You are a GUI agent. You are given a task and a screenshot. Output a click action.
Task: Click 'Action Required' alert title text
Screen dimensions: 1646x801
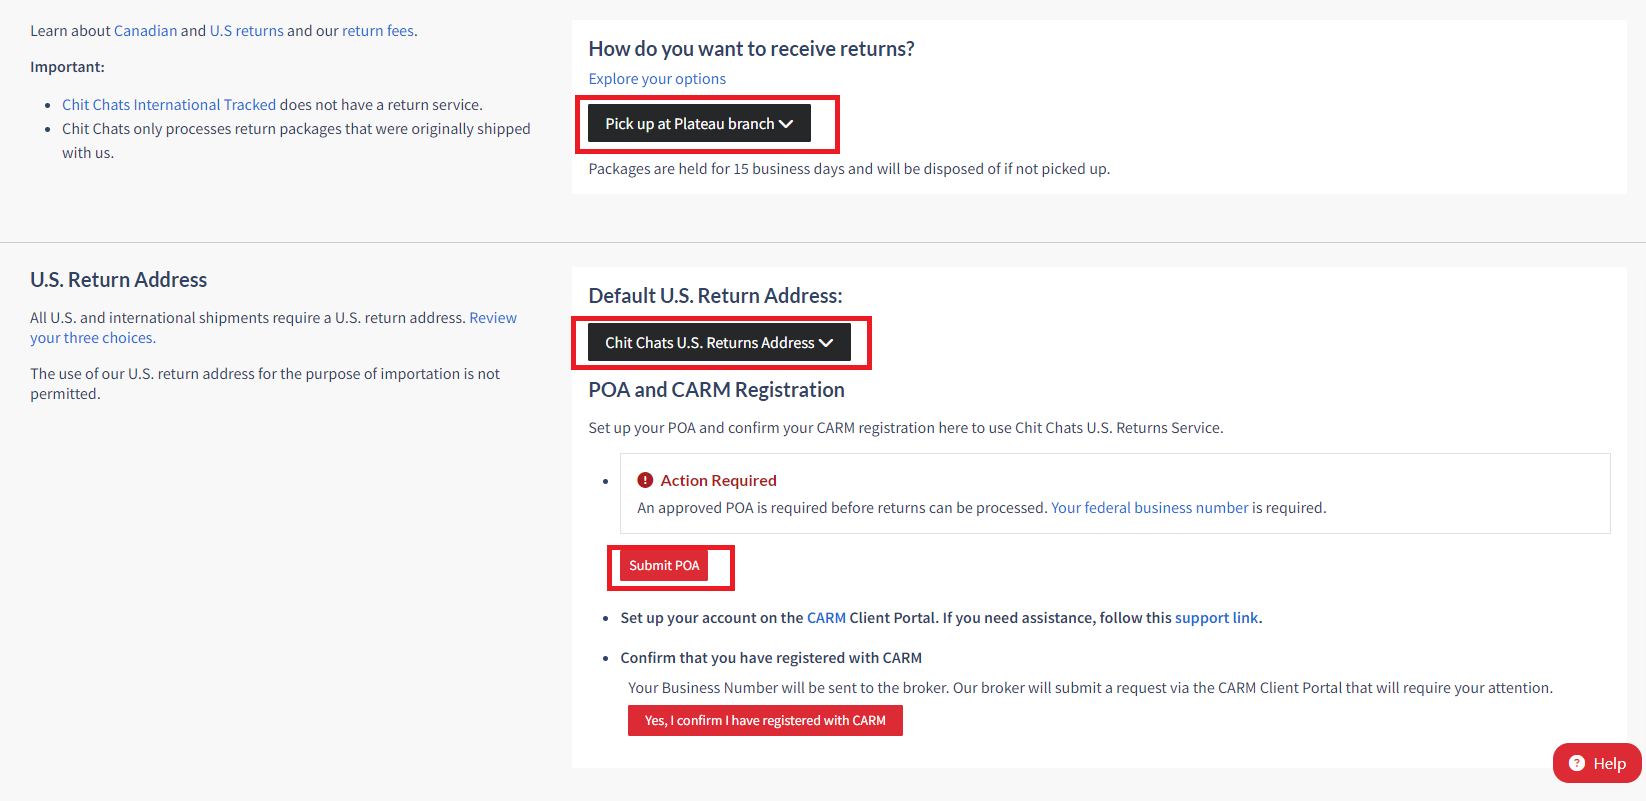pyautogui.click(x=718, y=480)
